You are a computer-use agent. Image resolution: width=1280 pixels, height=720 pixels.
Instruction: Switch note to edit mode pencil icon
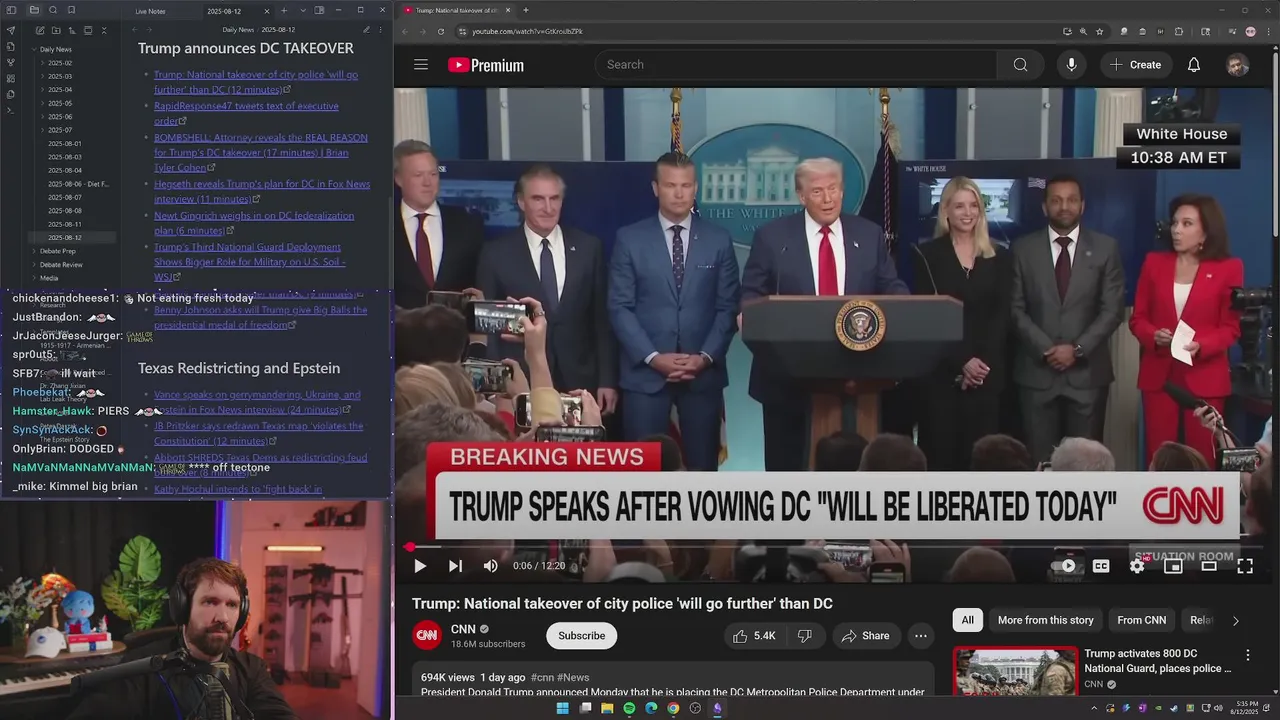point(366,30)
